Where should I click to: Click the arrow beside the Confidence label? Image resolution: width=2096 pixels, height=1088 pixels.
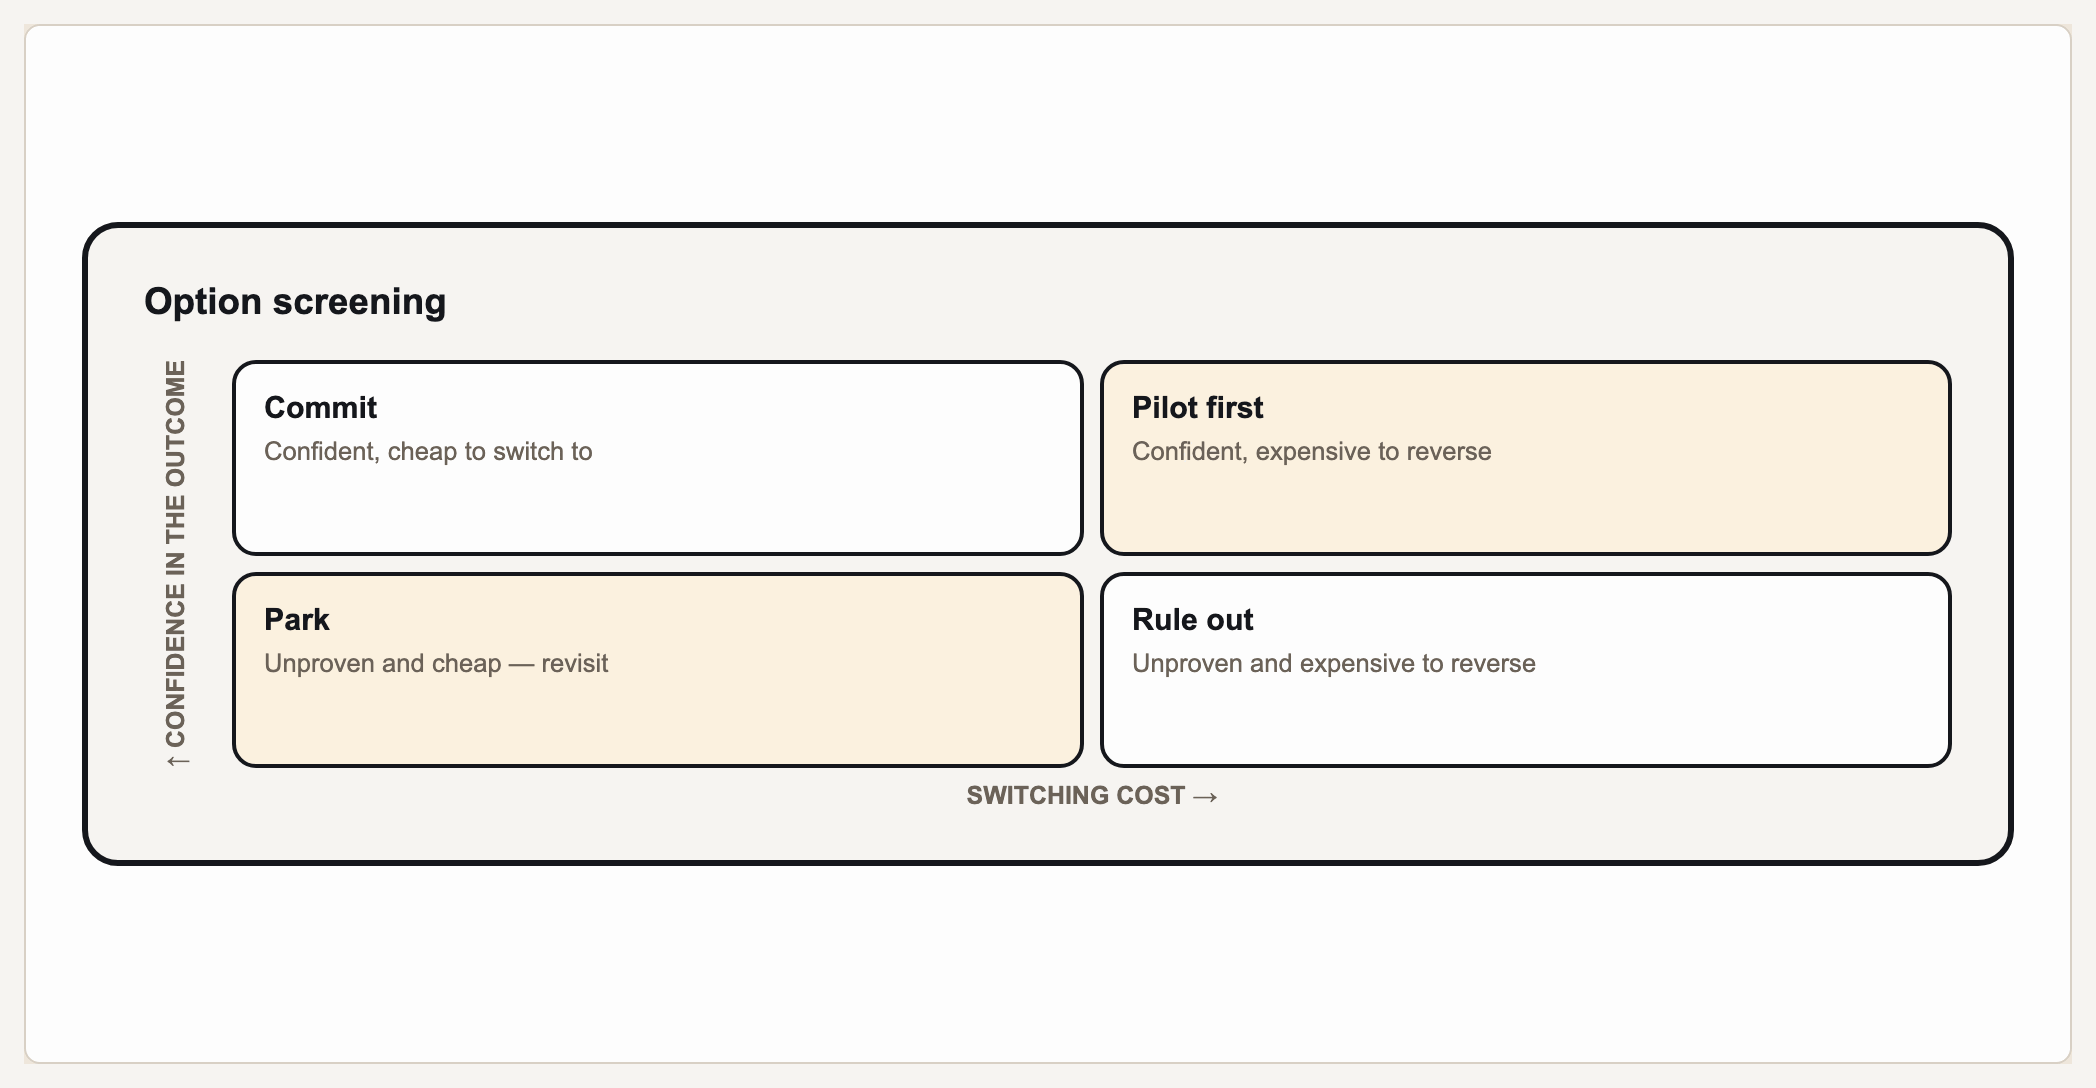pyautogui.click(x=177, y=762)
